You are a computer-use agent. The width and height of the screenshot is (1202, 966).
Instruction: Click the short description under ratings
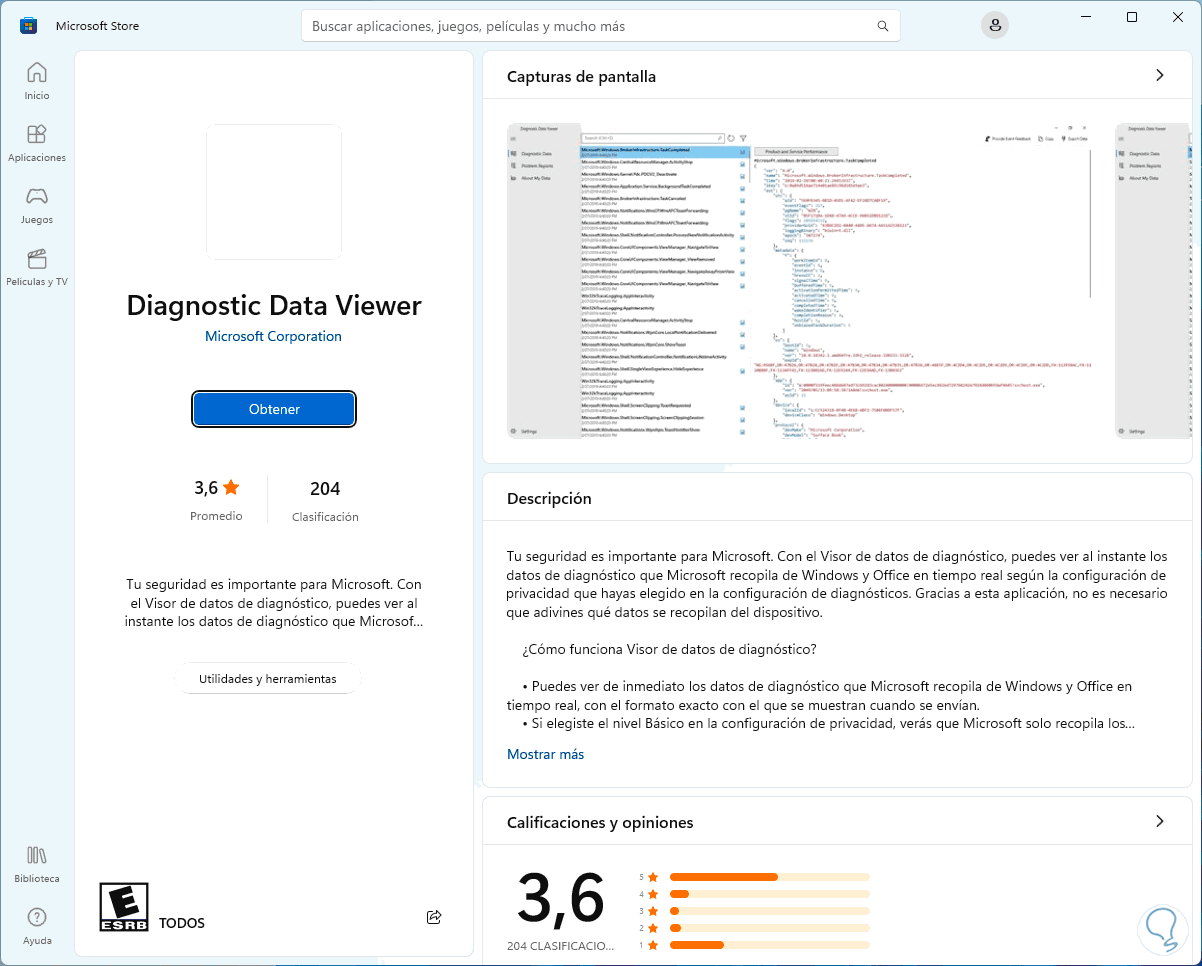[x=274, y=603]
